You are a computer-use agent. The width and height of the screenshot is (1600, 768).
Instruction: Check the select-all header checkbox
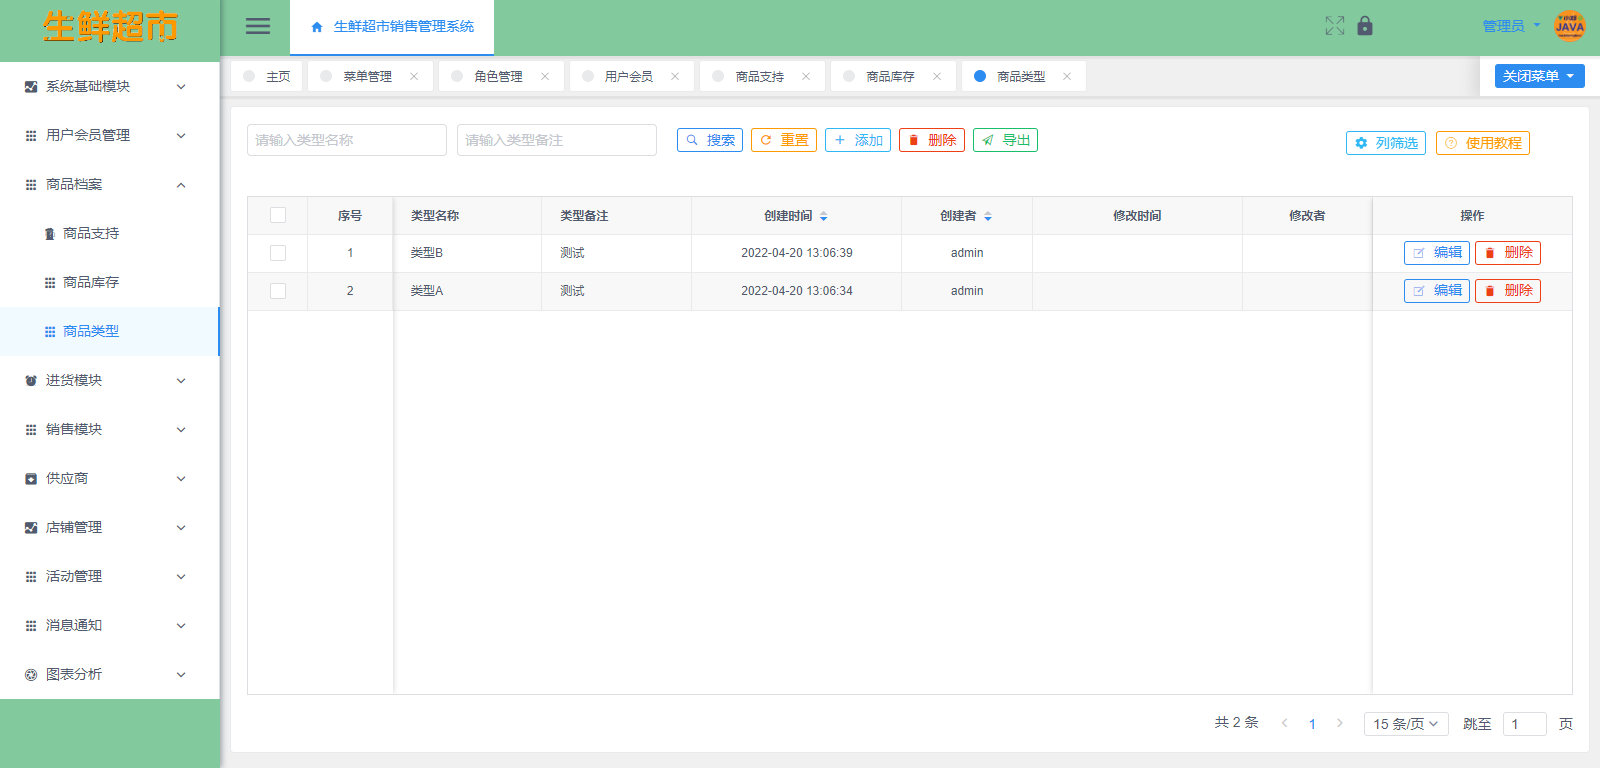coord(278,215)
